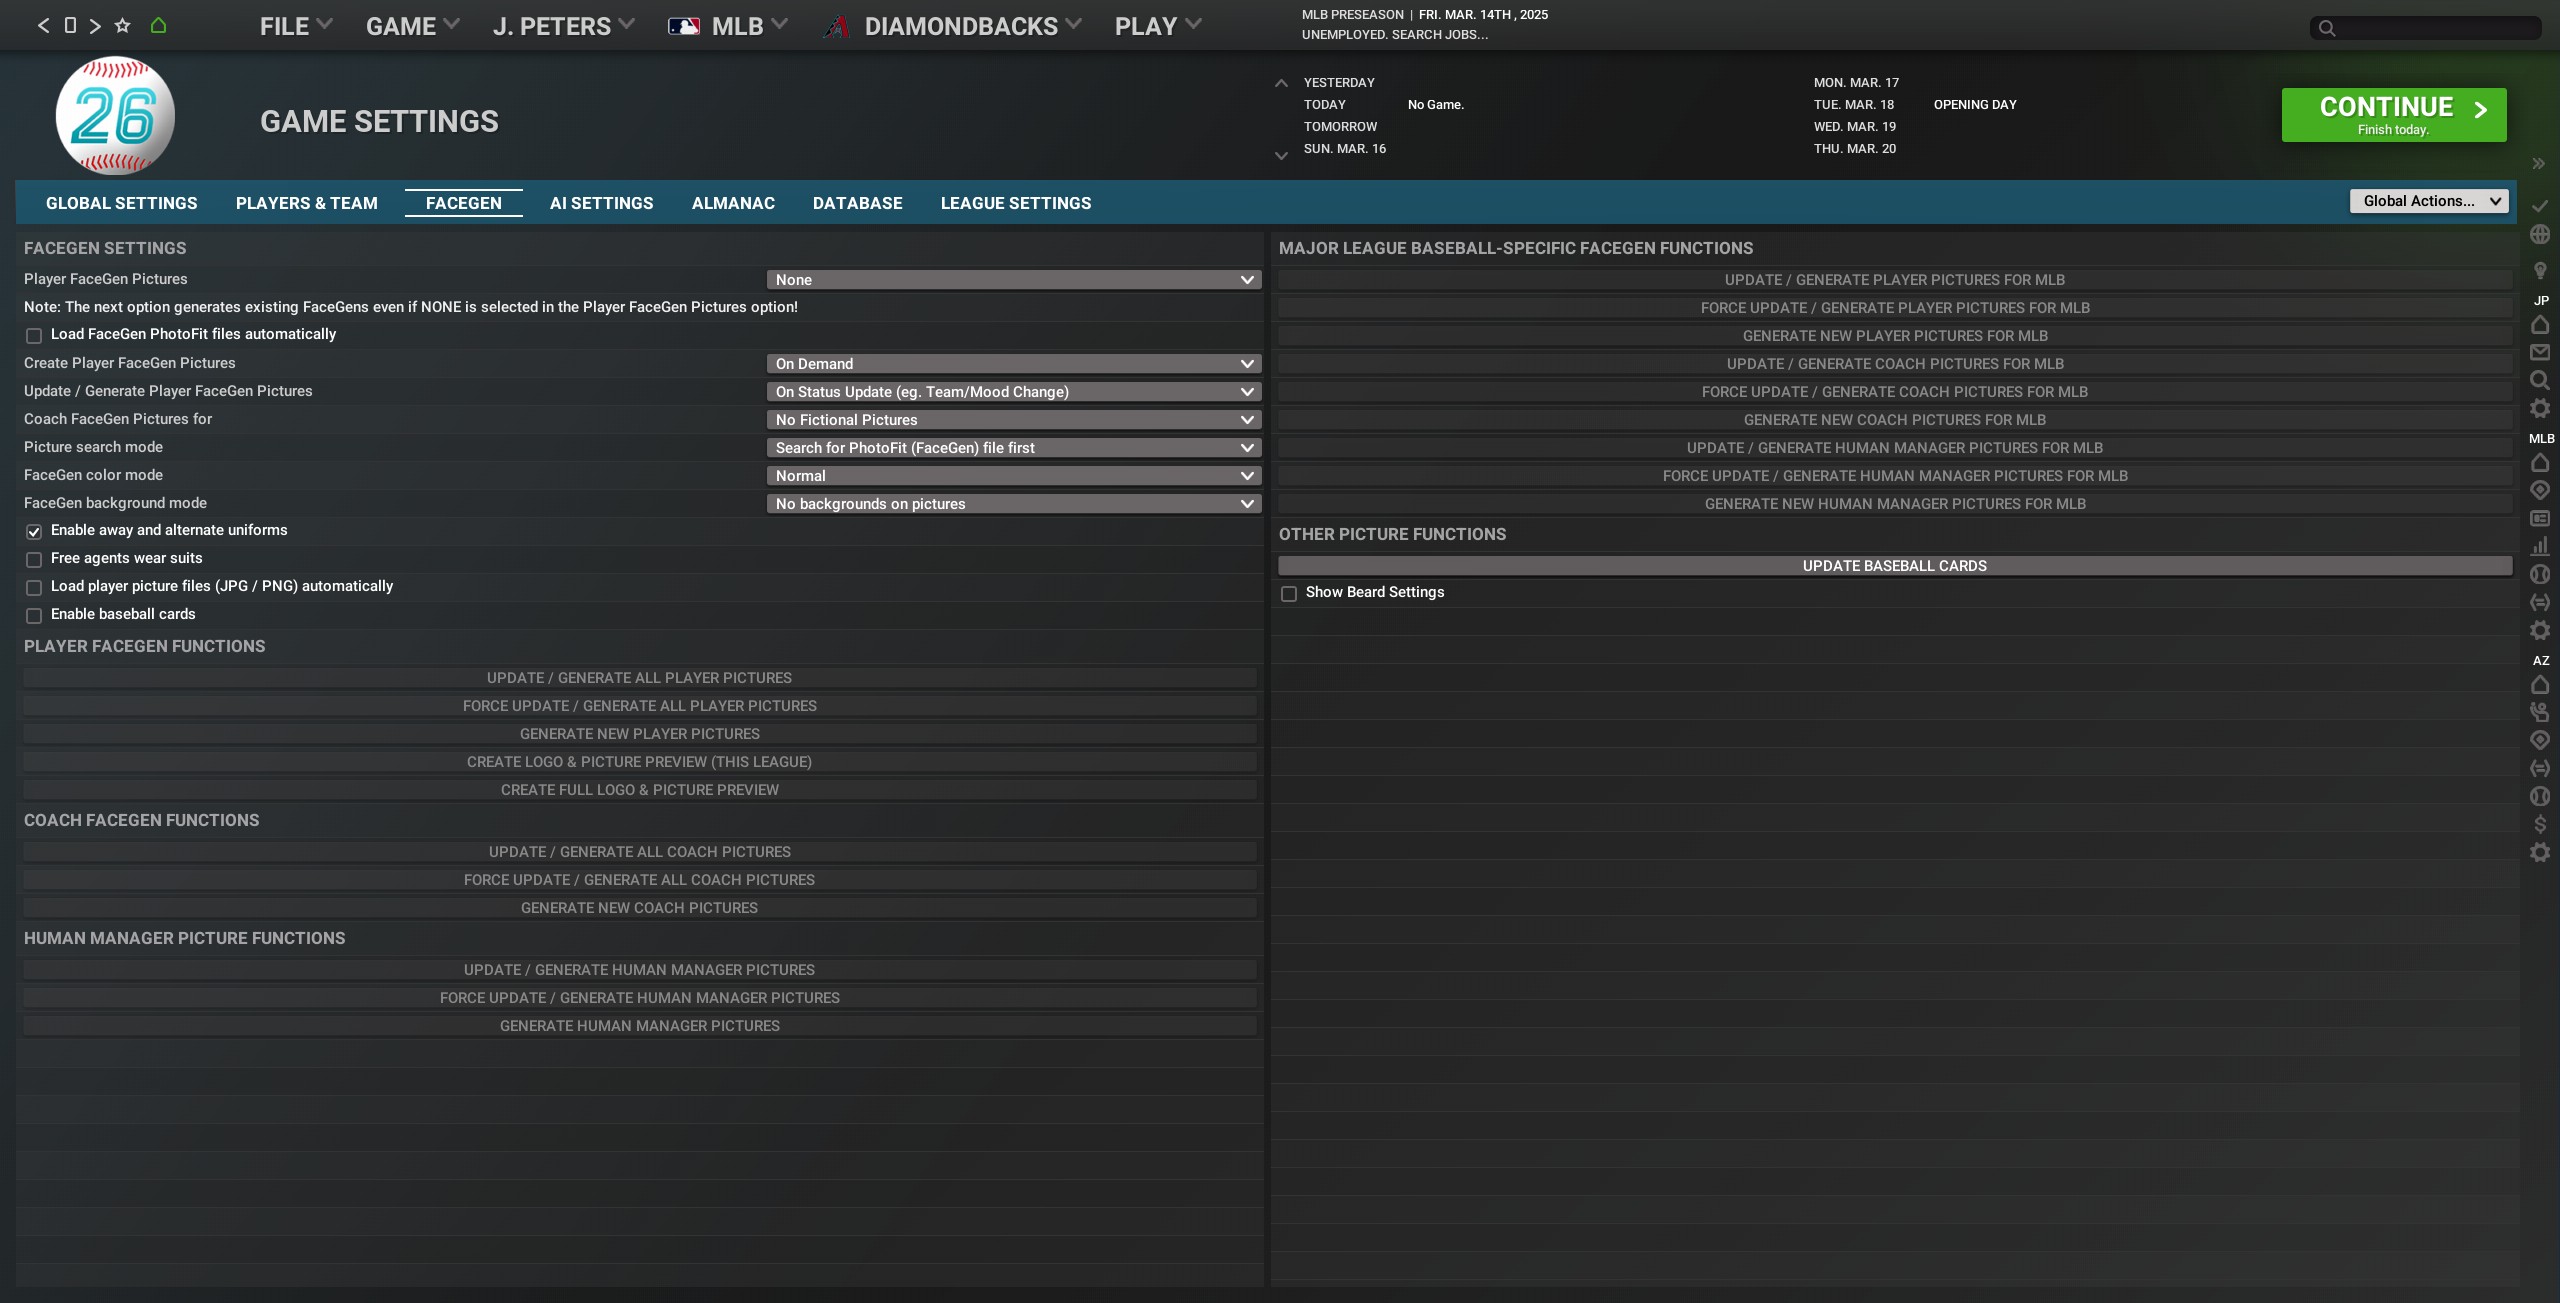The image size is (2560, 1303).
Task: Click the lightbulb icon in right sidebar
Action: [x=2539, y=271]
